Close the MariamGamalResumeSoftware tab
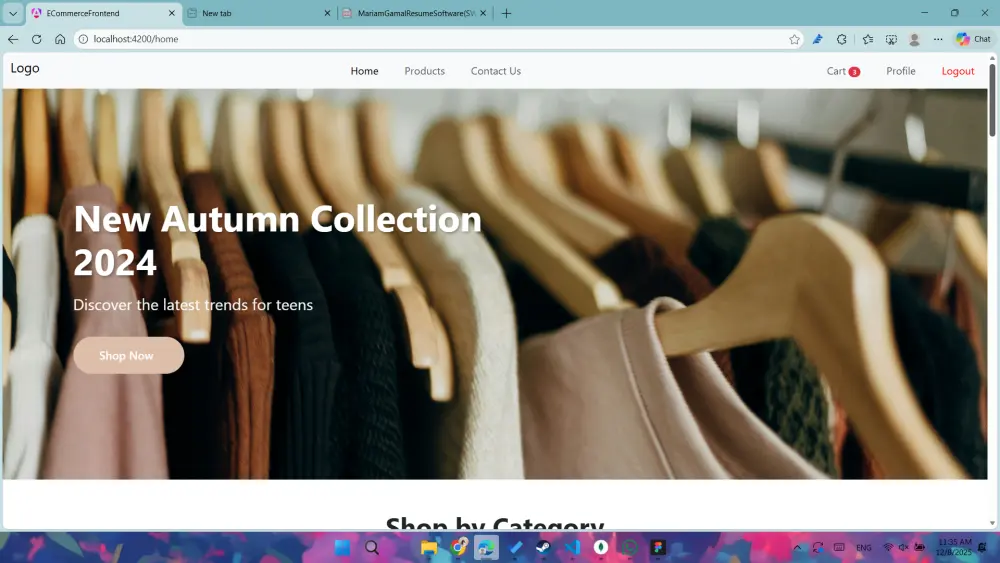Viewport: 1000px width, 563px height. coord(483,13)
